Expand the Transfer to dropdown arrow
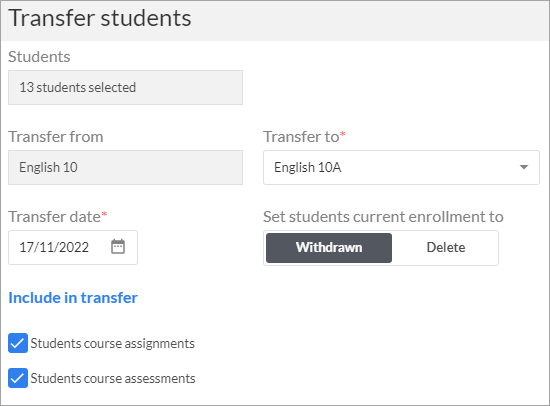The width and height of the screenshot is (550, 406). click(524, 167)
